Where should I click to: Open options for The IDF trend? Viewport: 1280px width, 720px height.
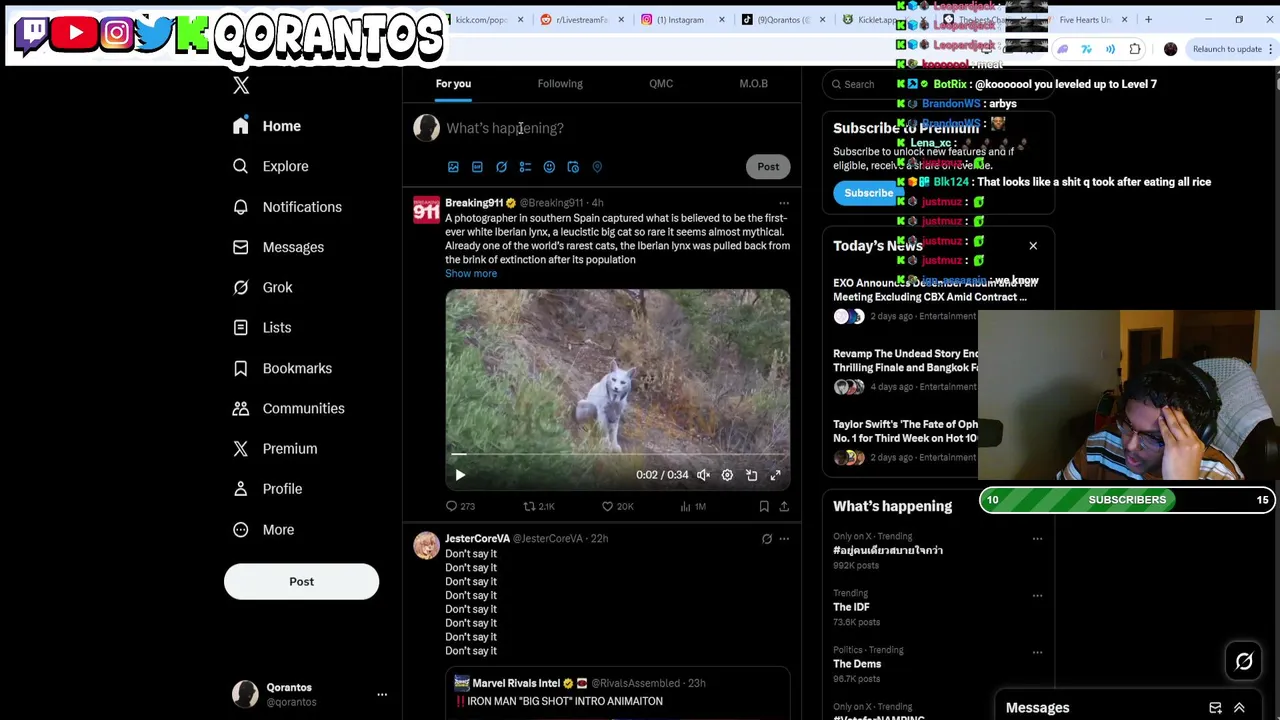1037,596
